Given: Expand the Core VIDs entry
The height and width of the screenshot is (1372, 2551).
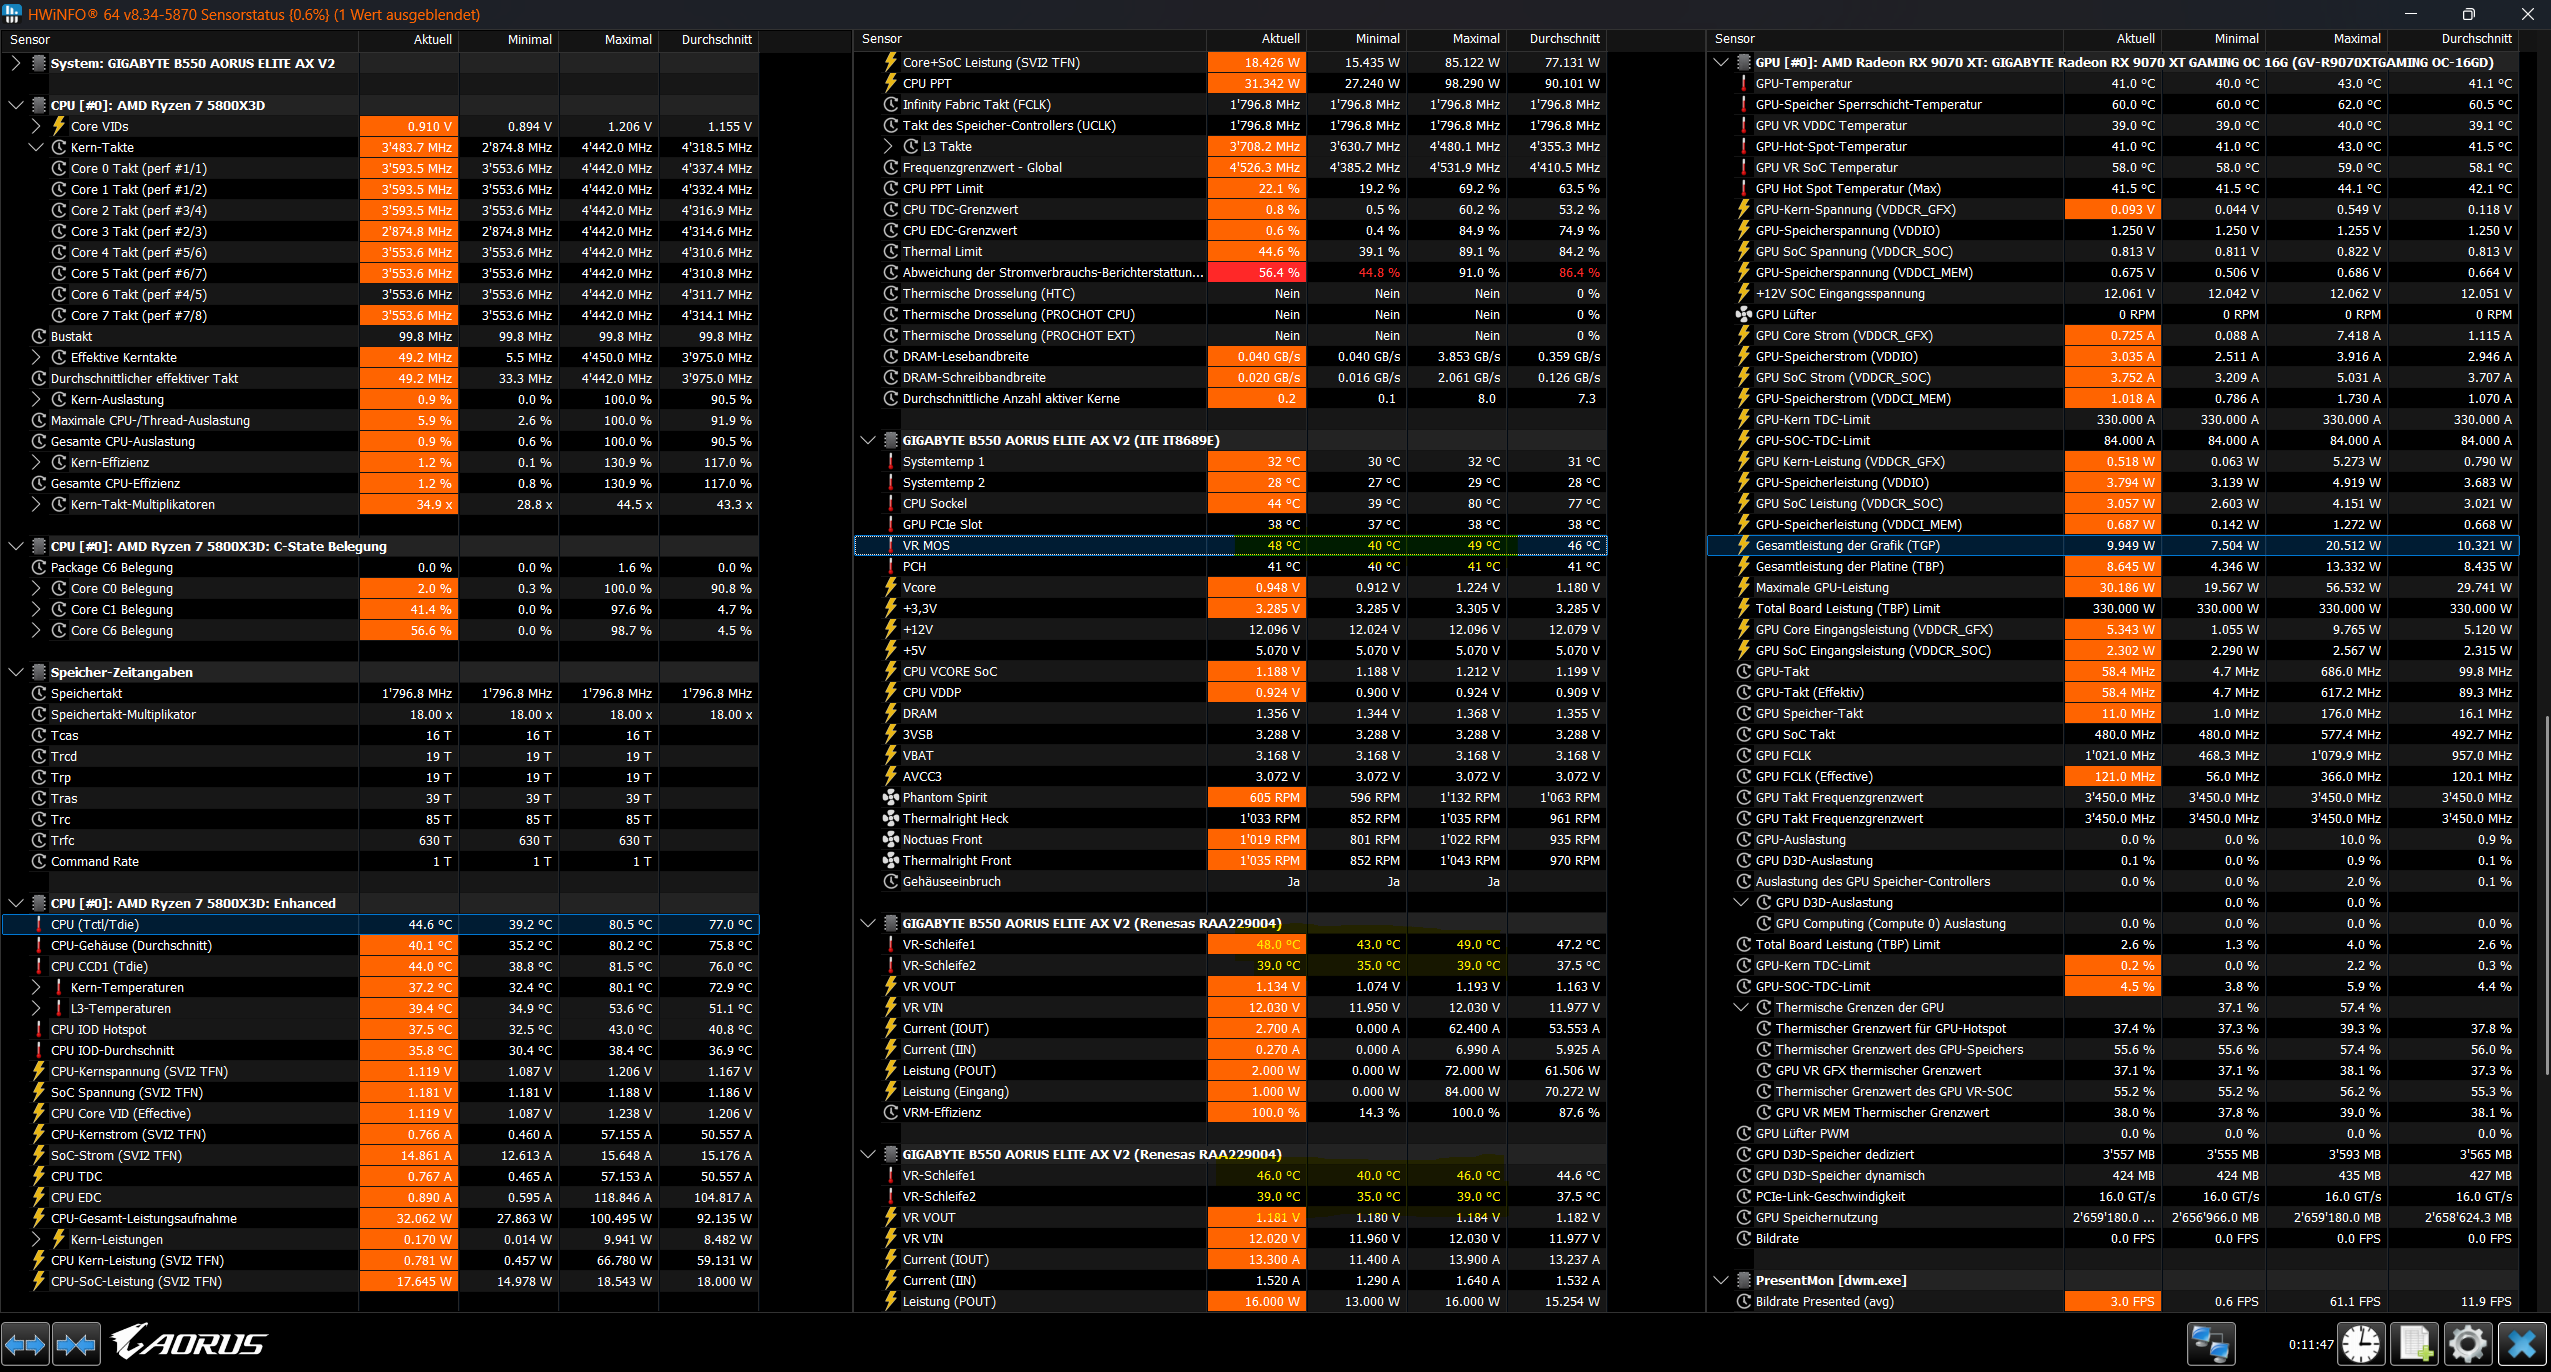Looking at the screenshot, I should pos(36,126).
